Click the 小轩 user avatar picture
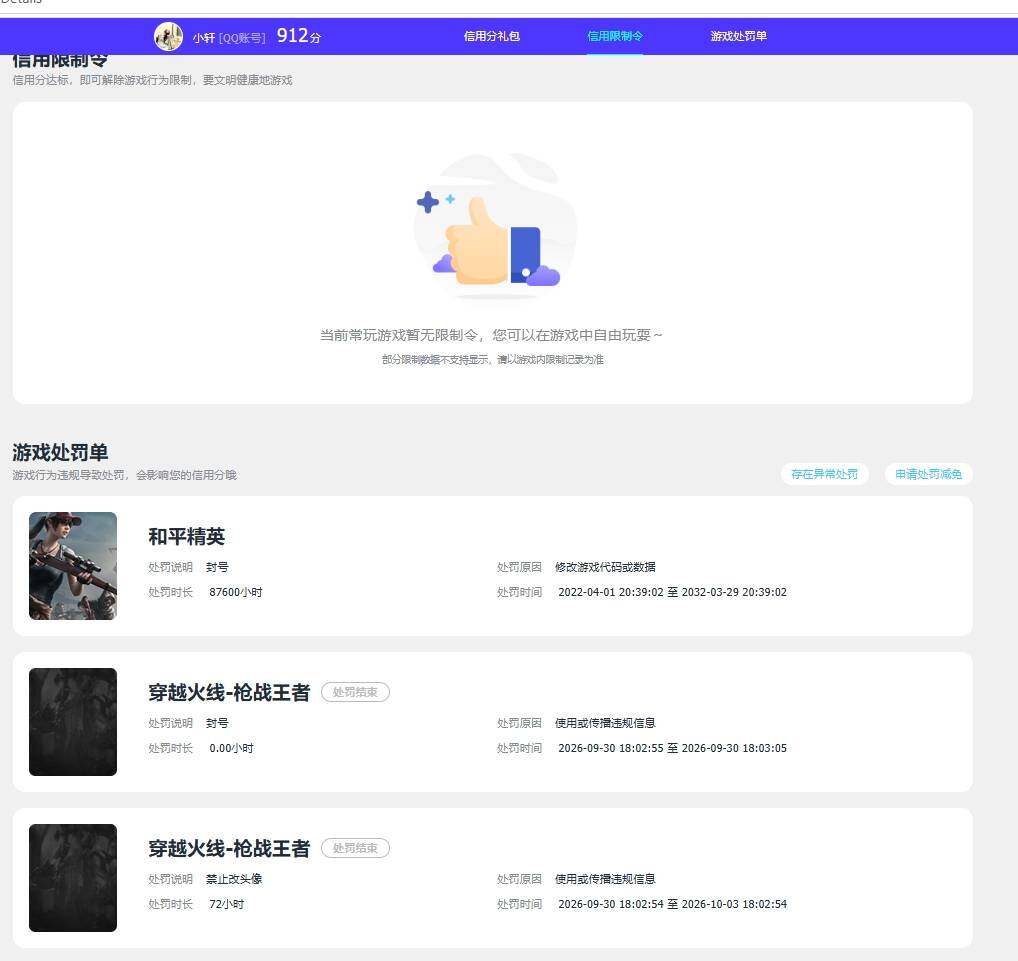This screenshot has width=1018, height=961. (x=168, y=36)
